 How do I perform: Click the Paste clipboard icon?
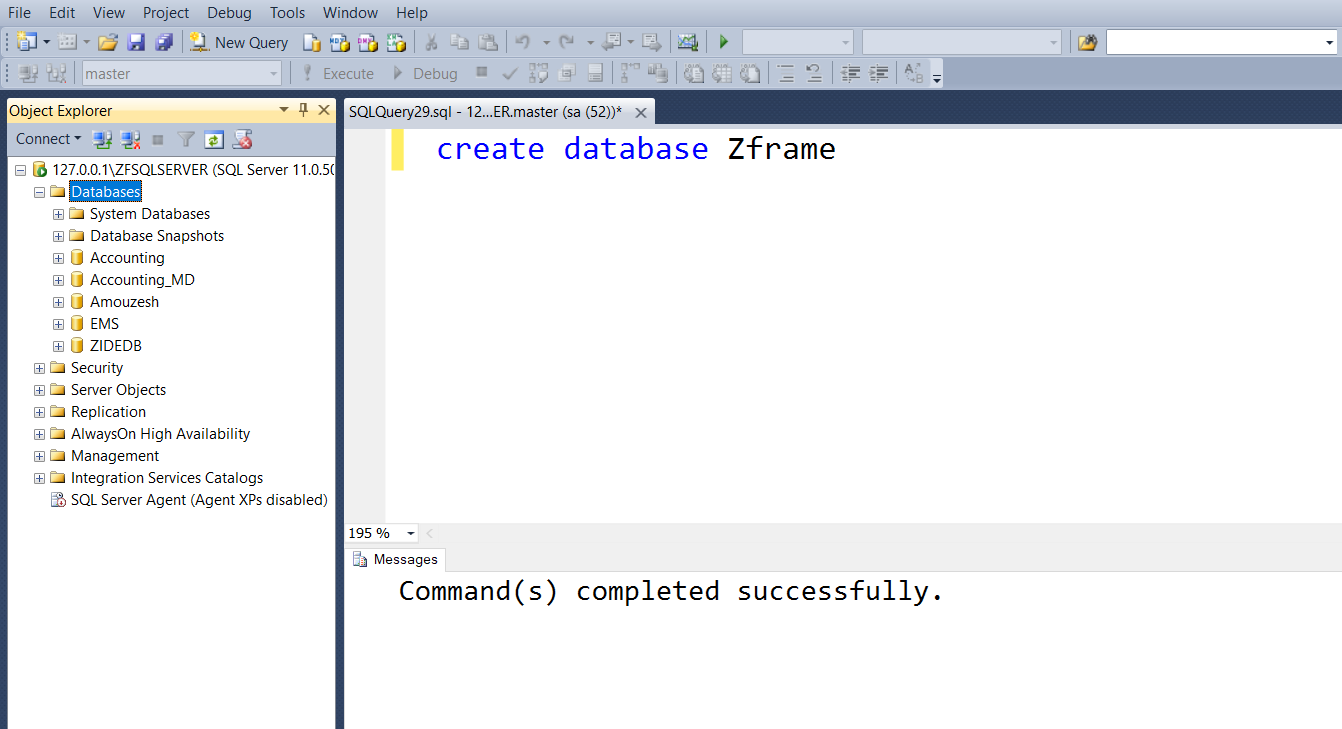[x=487, y=42]
